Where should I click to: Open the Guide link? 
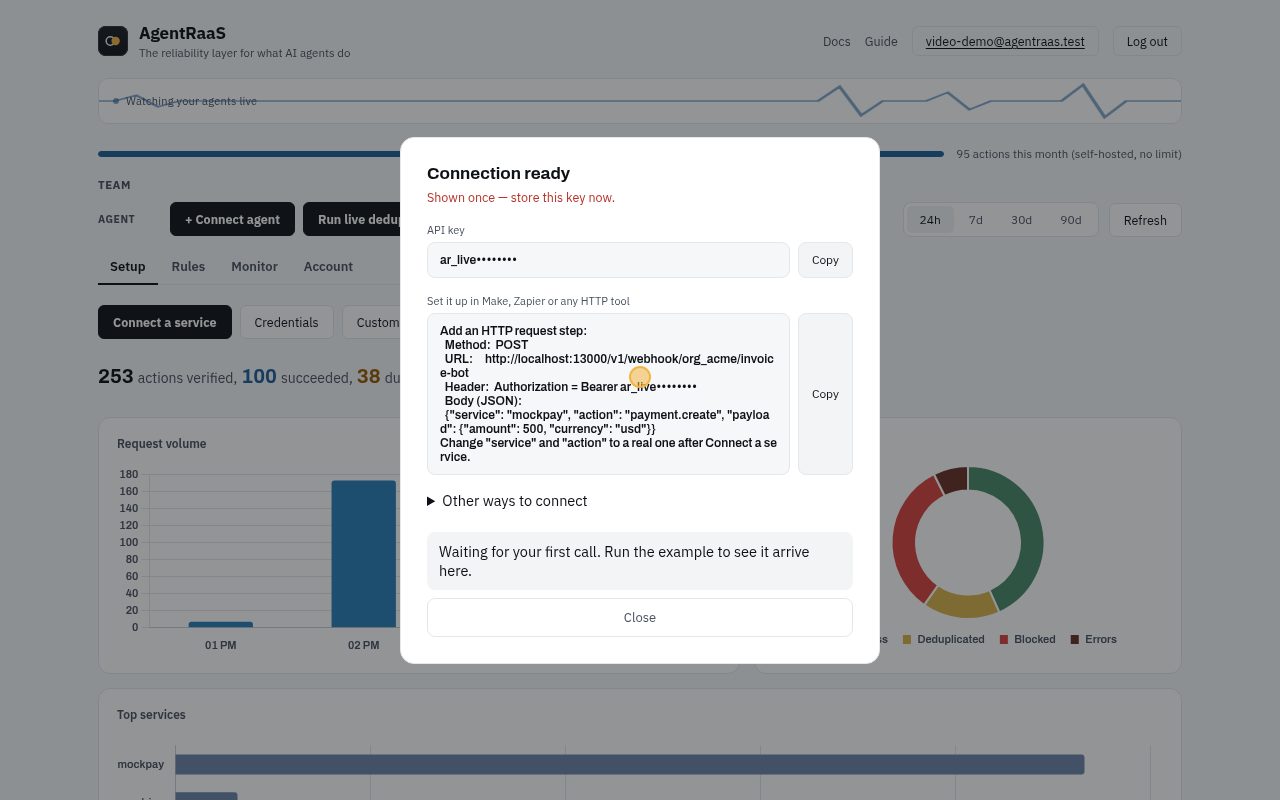(x=881, y=42)
